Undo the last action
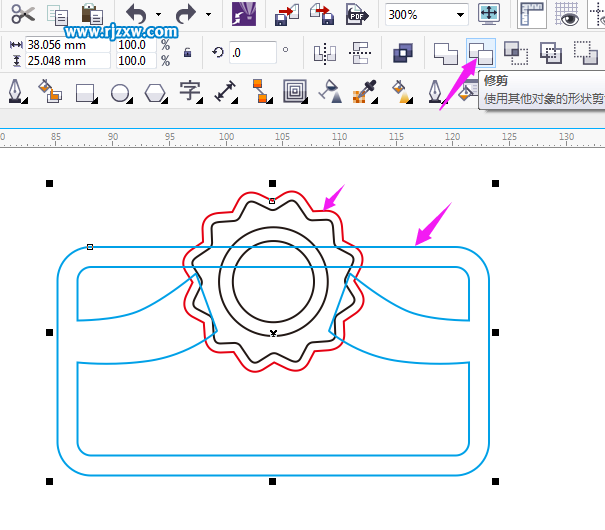The image size is (605, 530). click(137, 14)
